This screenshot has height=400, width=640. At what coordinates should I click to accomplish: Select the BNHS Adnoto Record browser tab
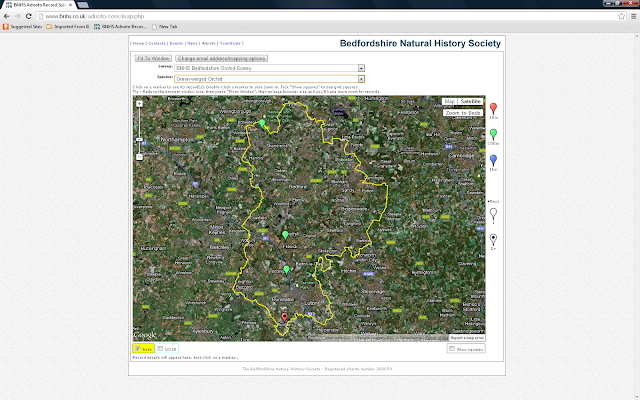point(38,5)
